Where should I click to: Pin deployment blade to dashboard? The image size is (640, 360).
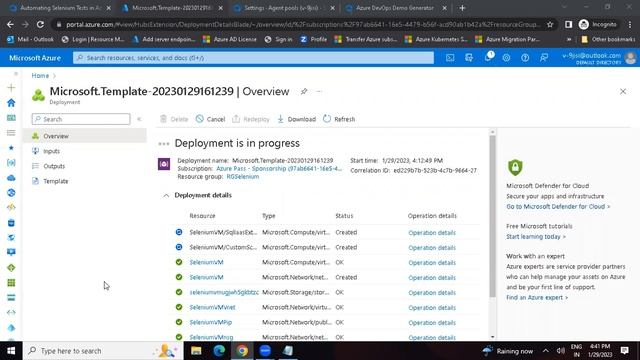[304, 91]
